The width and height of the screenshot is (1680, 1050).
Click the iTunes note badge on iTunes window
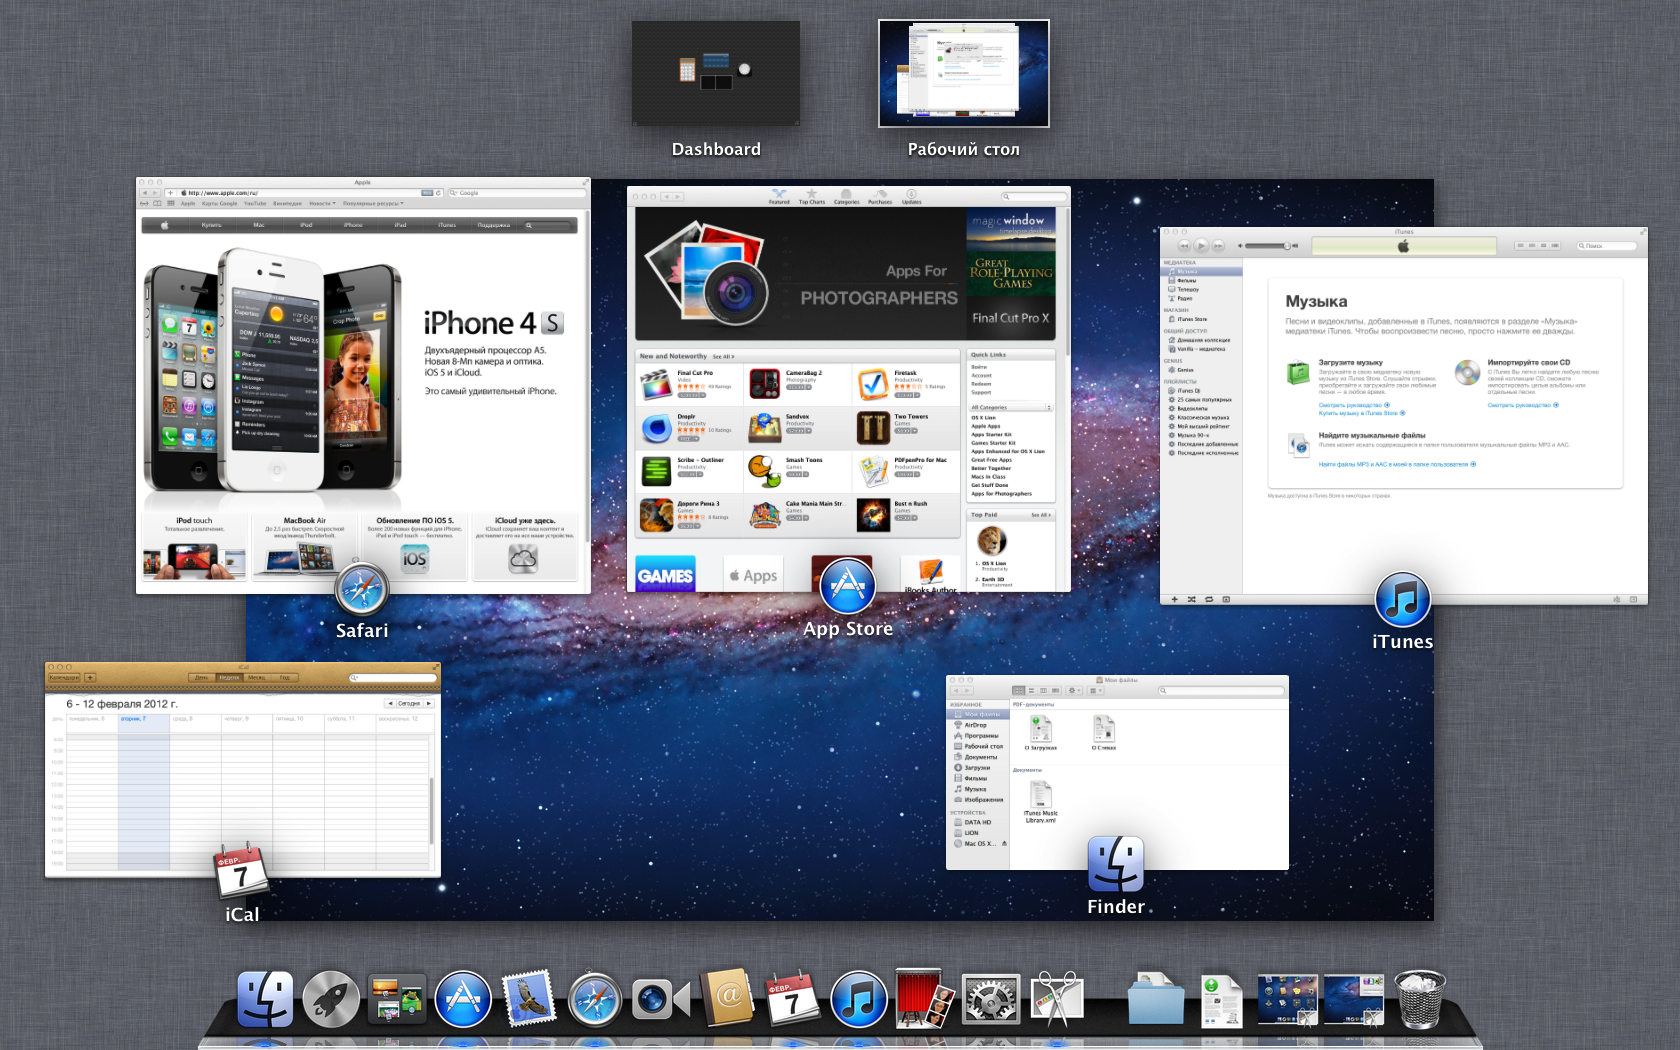tap(1403, 600)
